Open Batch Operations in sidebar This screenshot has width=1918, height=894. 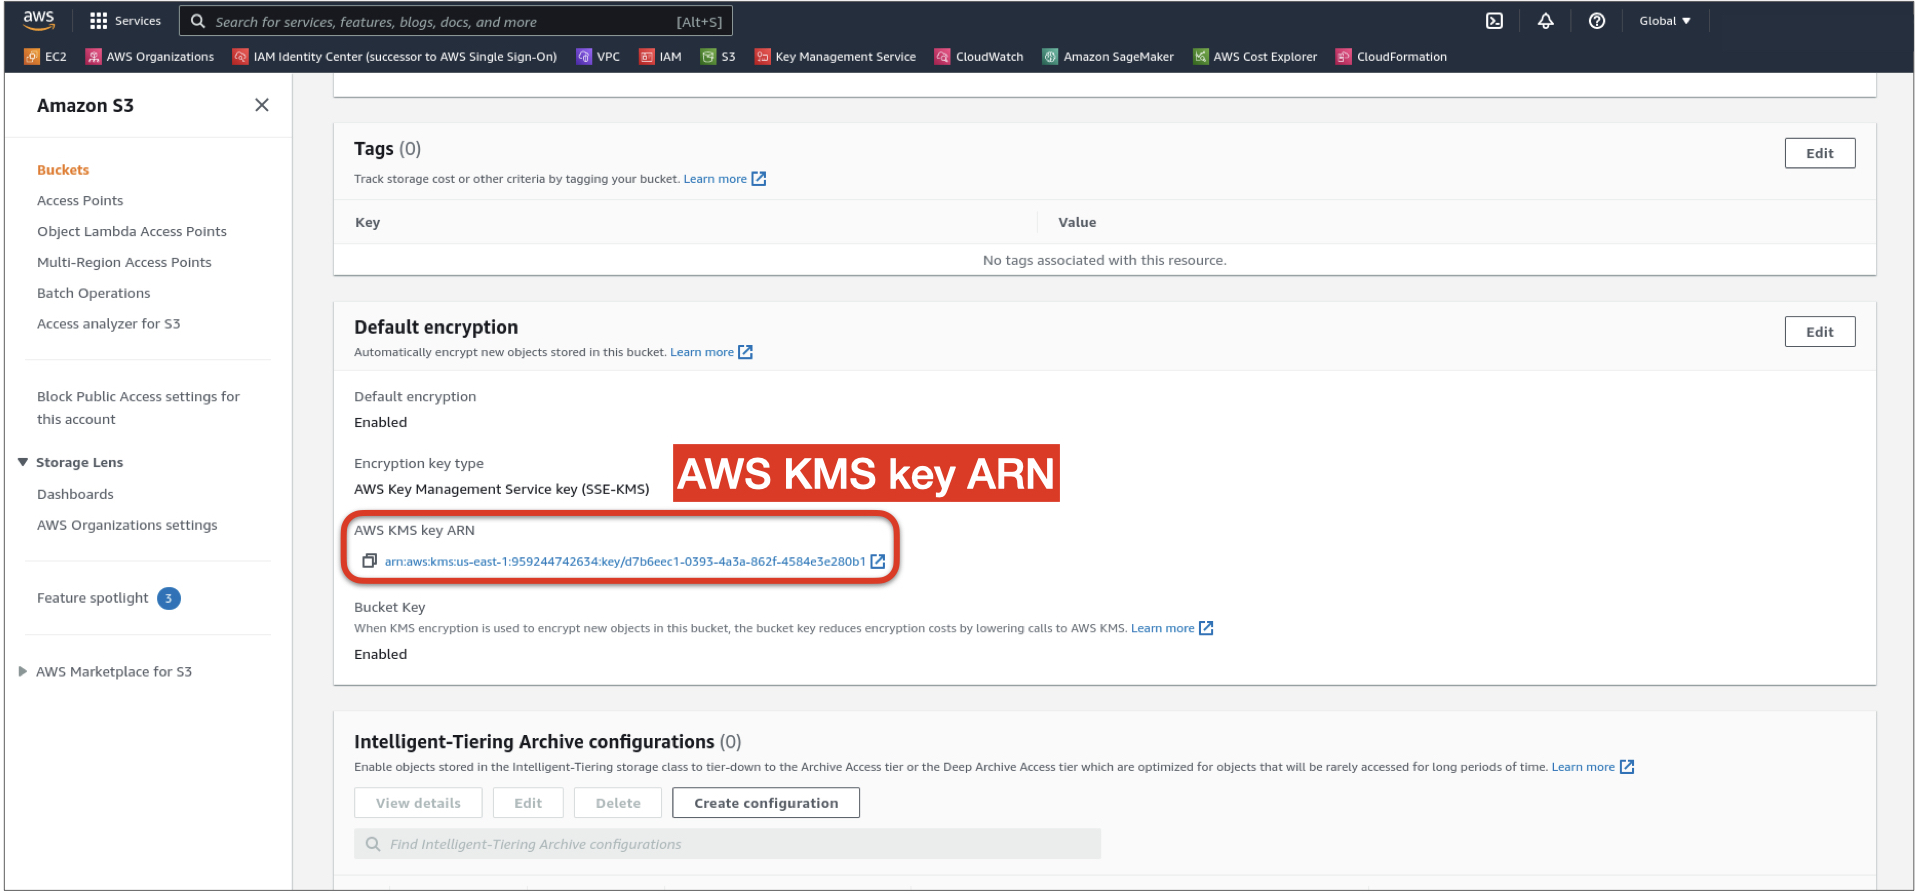pyautogui.click(x=94, y=294)
